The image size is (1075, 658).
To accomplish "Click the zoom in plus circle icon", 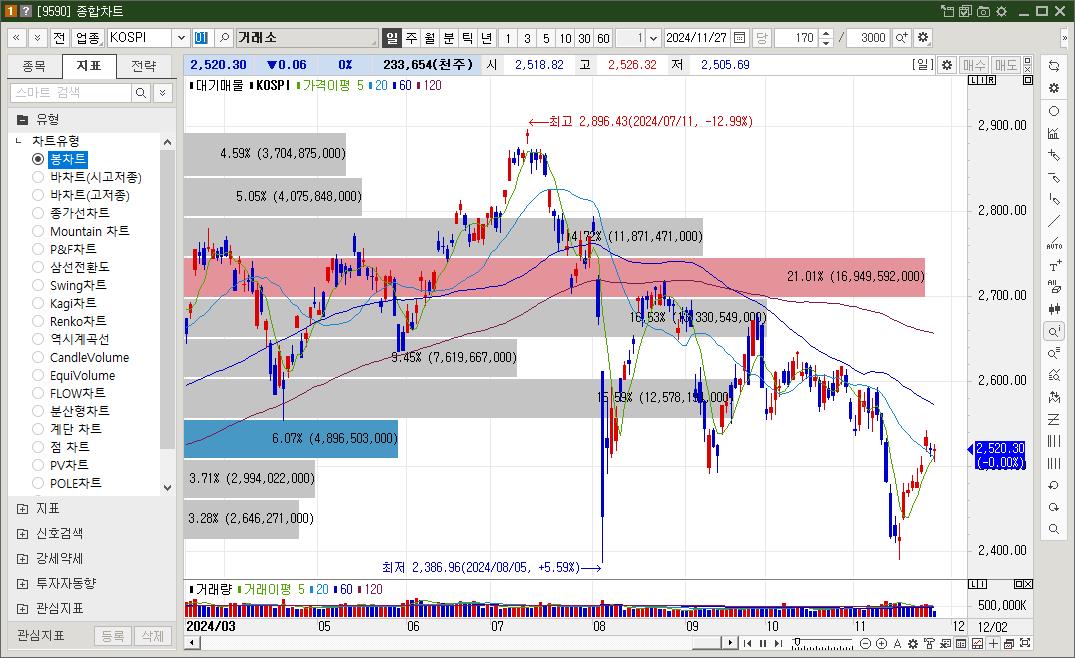I will pyautogui.click(x=882, y=644).
